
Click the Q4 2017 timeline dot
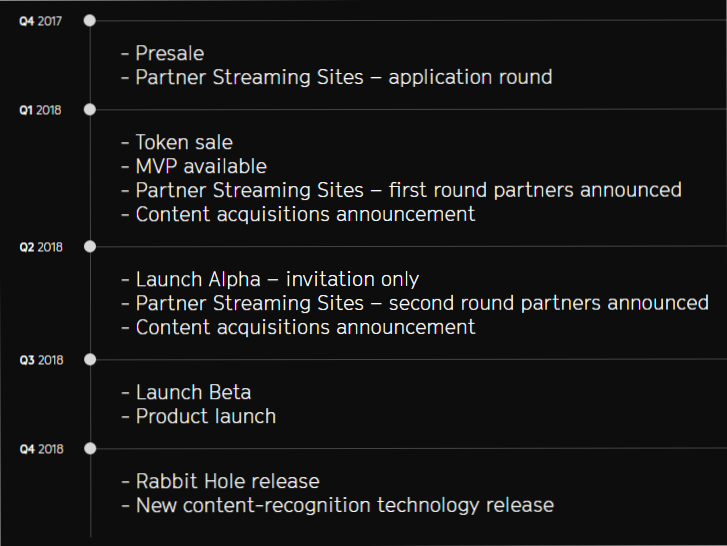point(90,21)
